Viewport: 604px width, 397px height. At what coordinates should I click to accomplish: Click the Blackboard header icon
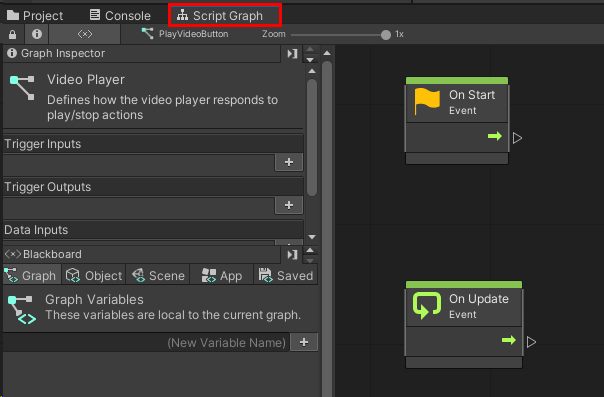point(12,254)
